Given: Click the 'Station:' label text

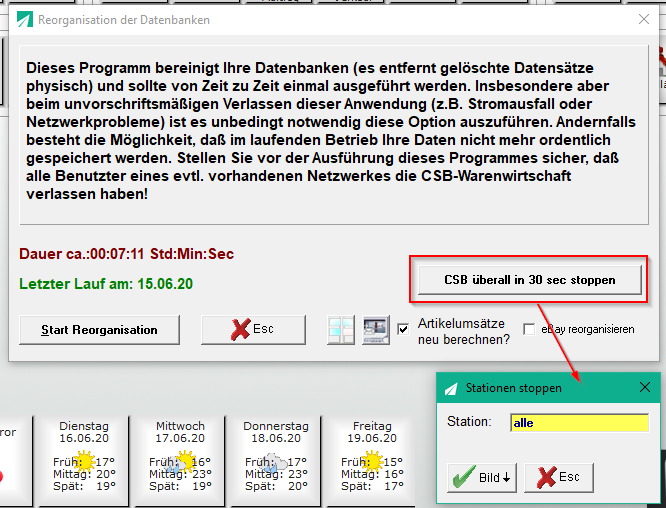Looking at the screenshot, I should [469, 422].
